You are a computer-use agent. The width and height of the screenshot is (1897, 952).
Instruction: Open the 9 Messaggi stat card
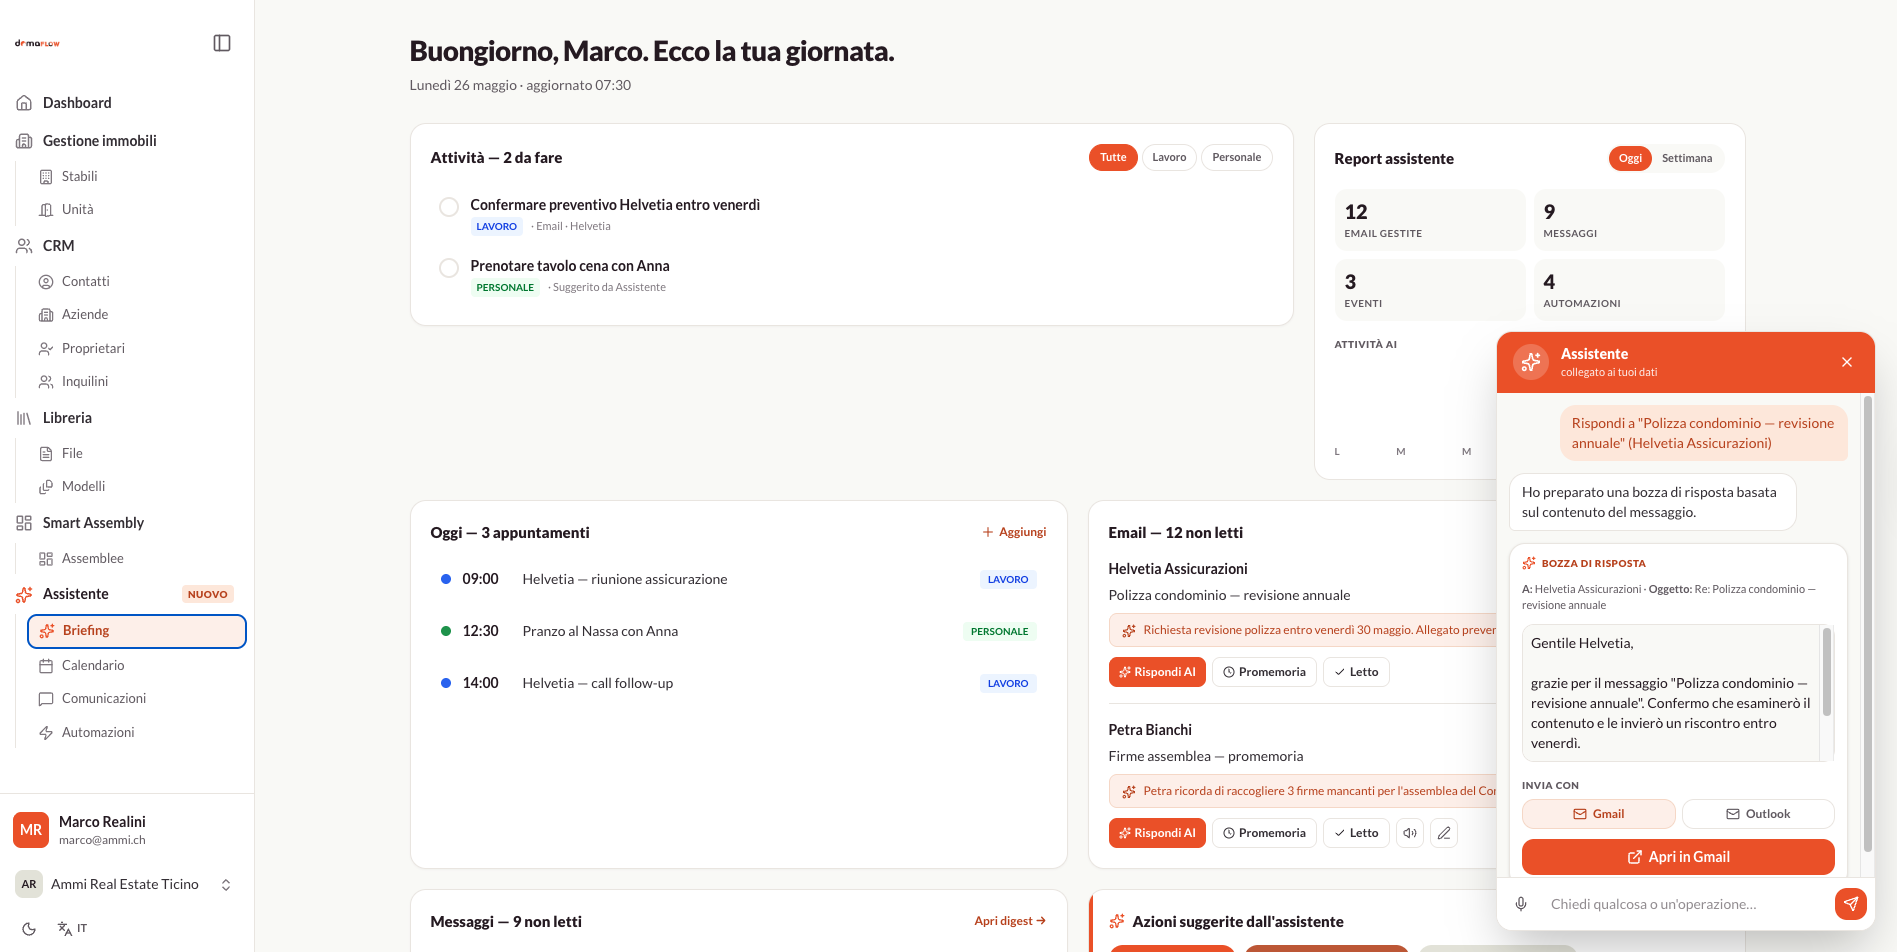(x=1629, y=220)
